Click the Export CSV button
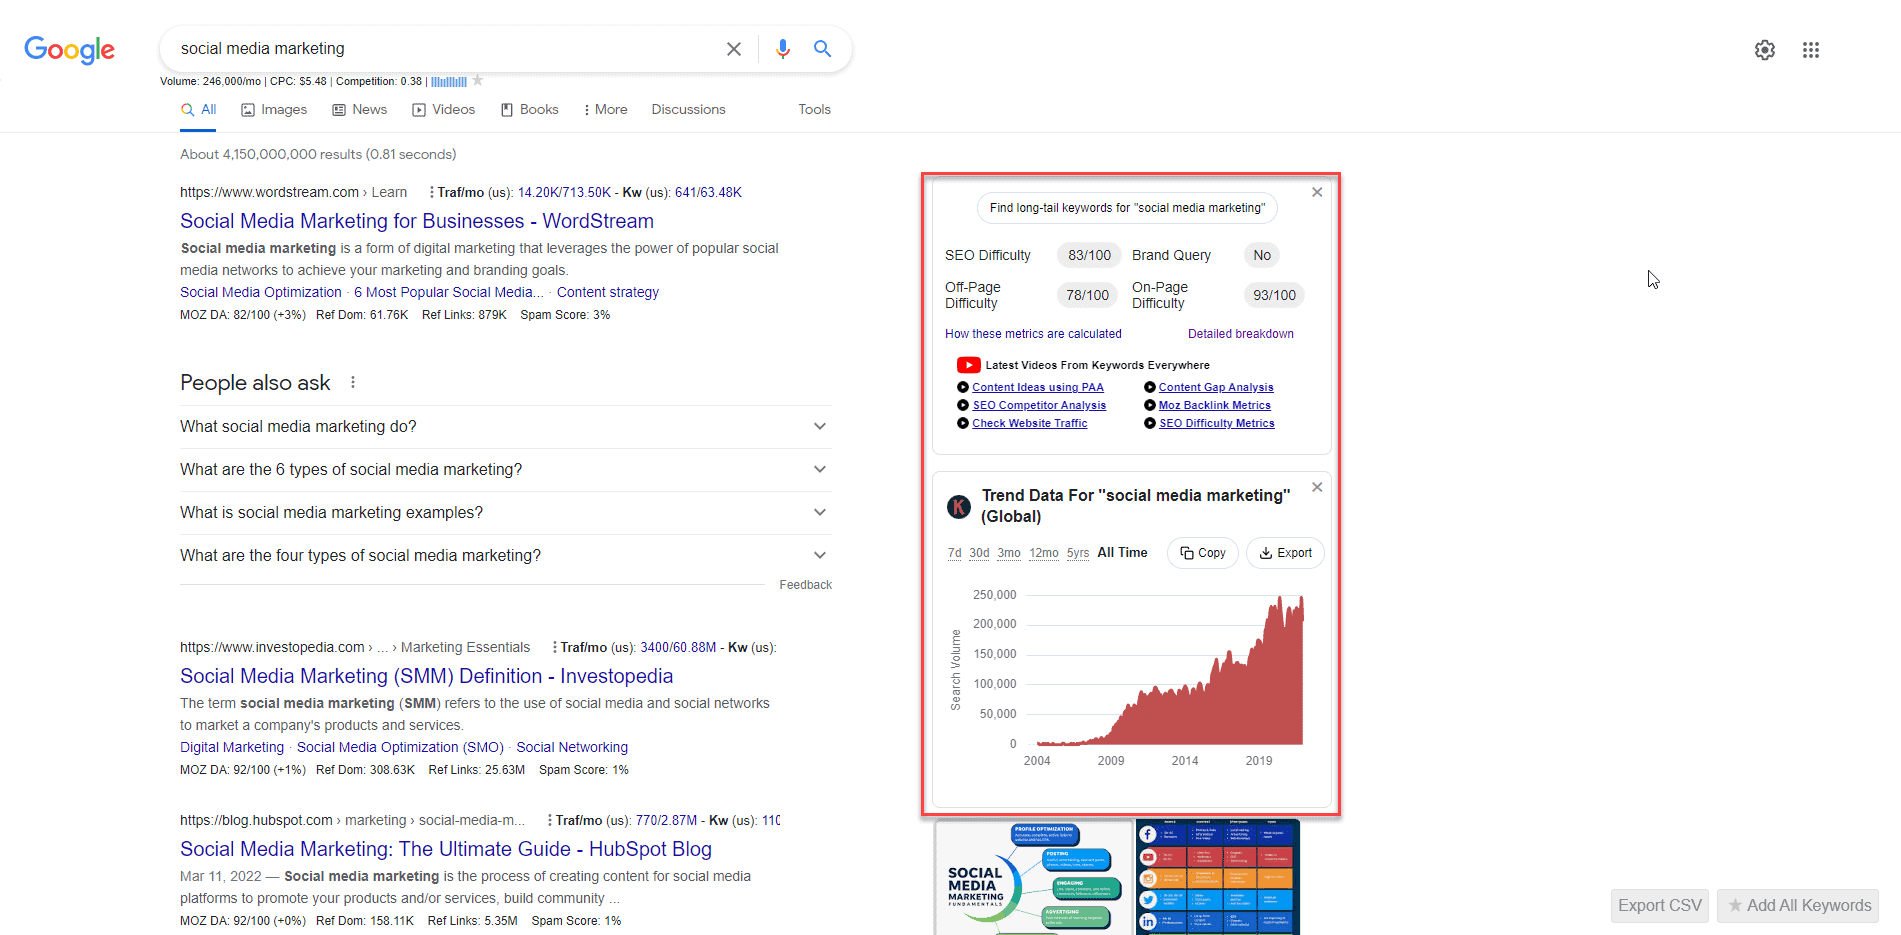 click(1659, 905)
